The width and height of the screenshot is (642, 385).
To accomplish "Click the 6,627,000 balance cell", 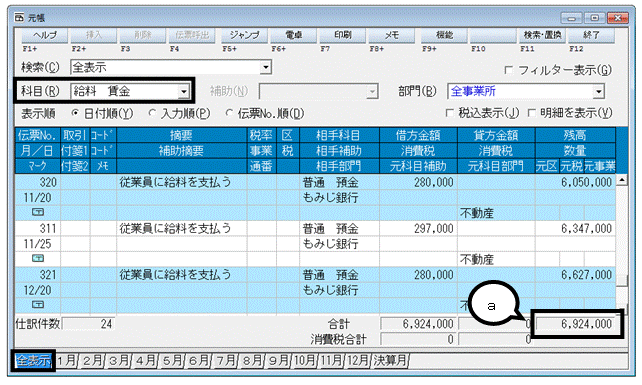I will coord(575,274).
